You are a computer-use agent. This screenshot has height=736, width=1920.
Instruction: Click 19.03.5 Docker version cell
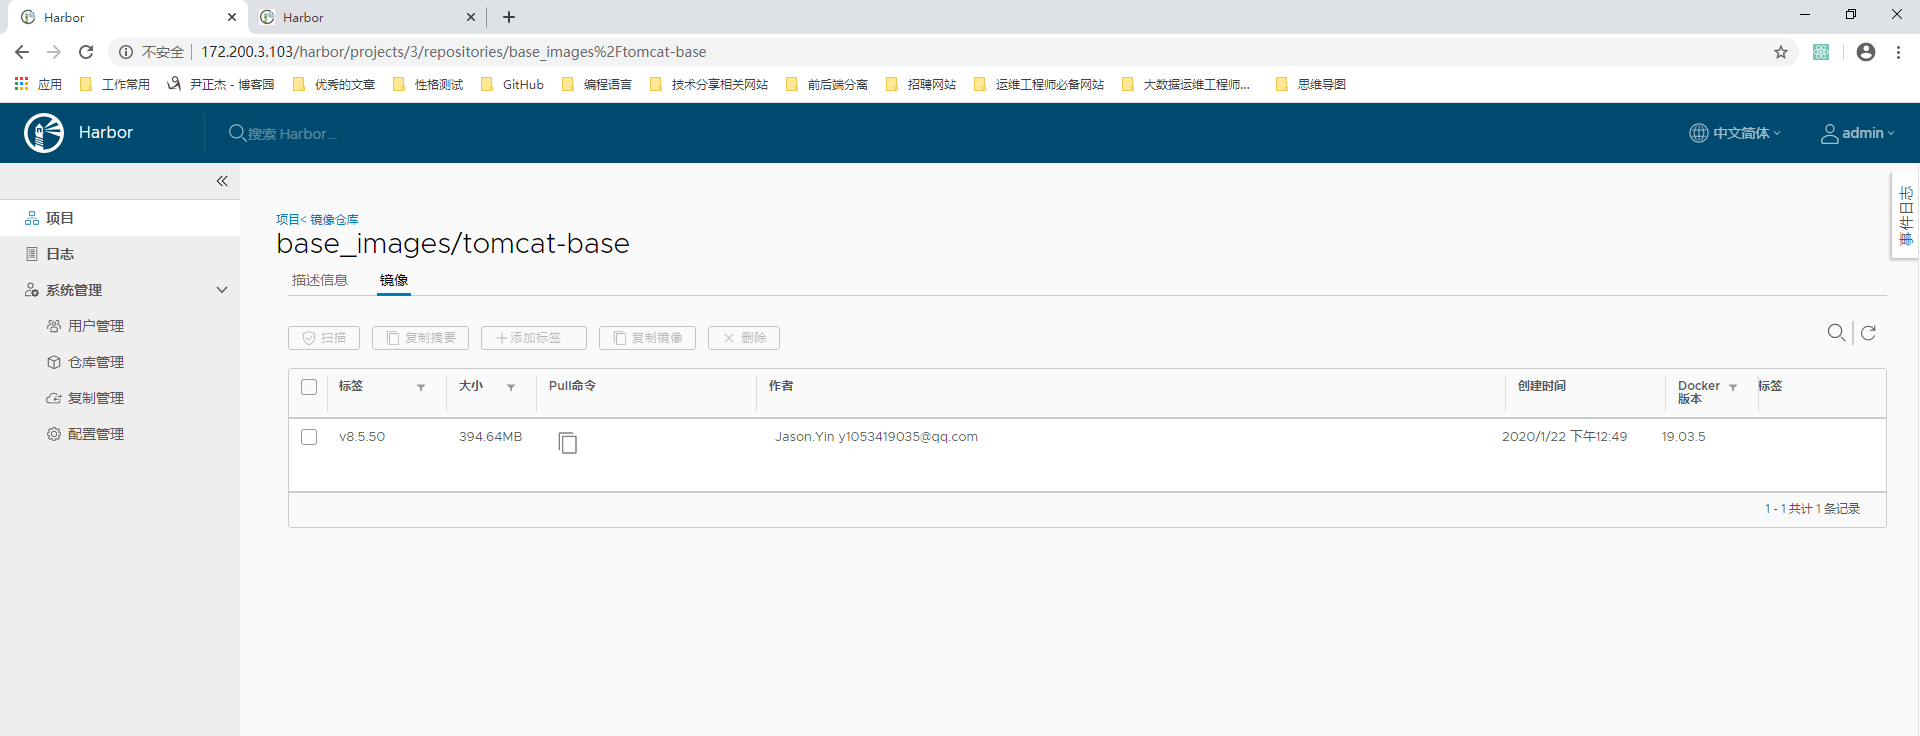point(1684,437)
